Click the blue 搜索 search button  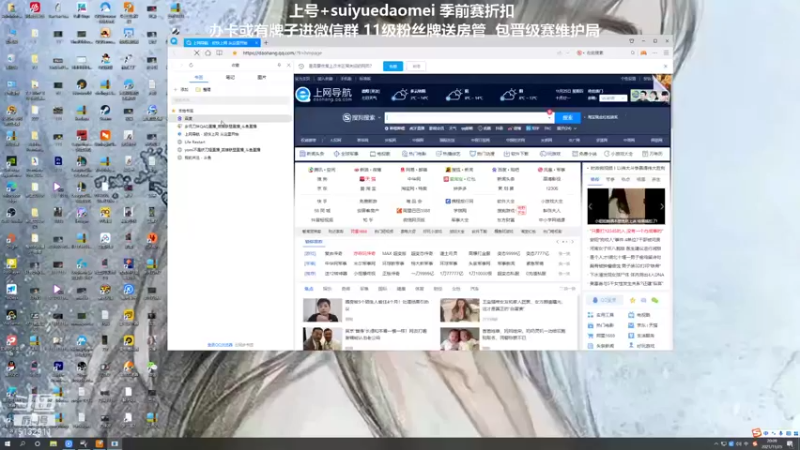pyautogui.click(x=567, y=118)
